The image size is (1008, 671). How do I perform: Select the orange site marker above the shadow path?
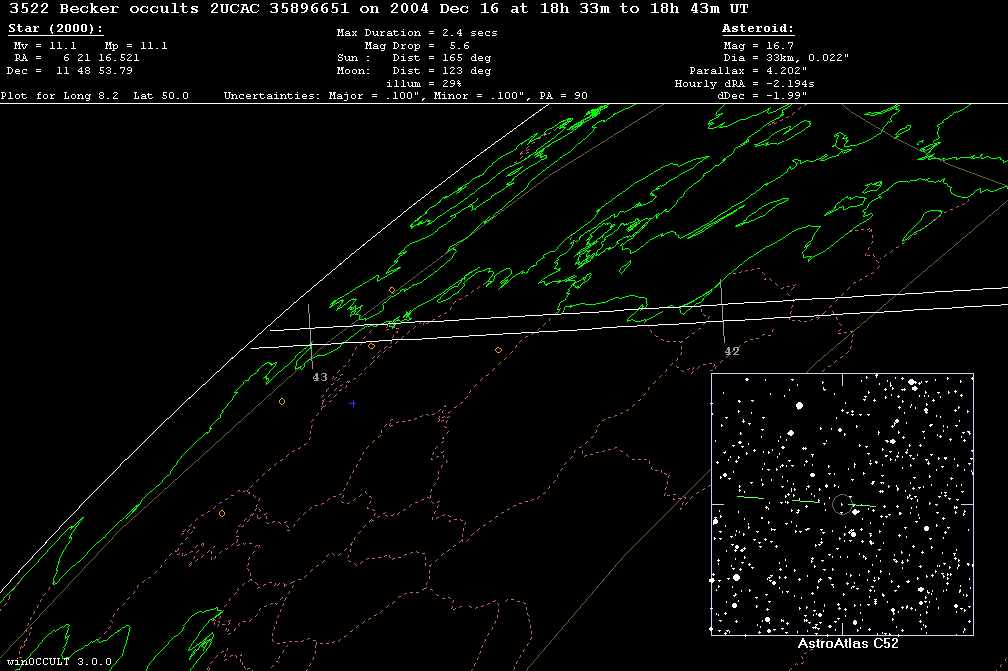[392, 290]
